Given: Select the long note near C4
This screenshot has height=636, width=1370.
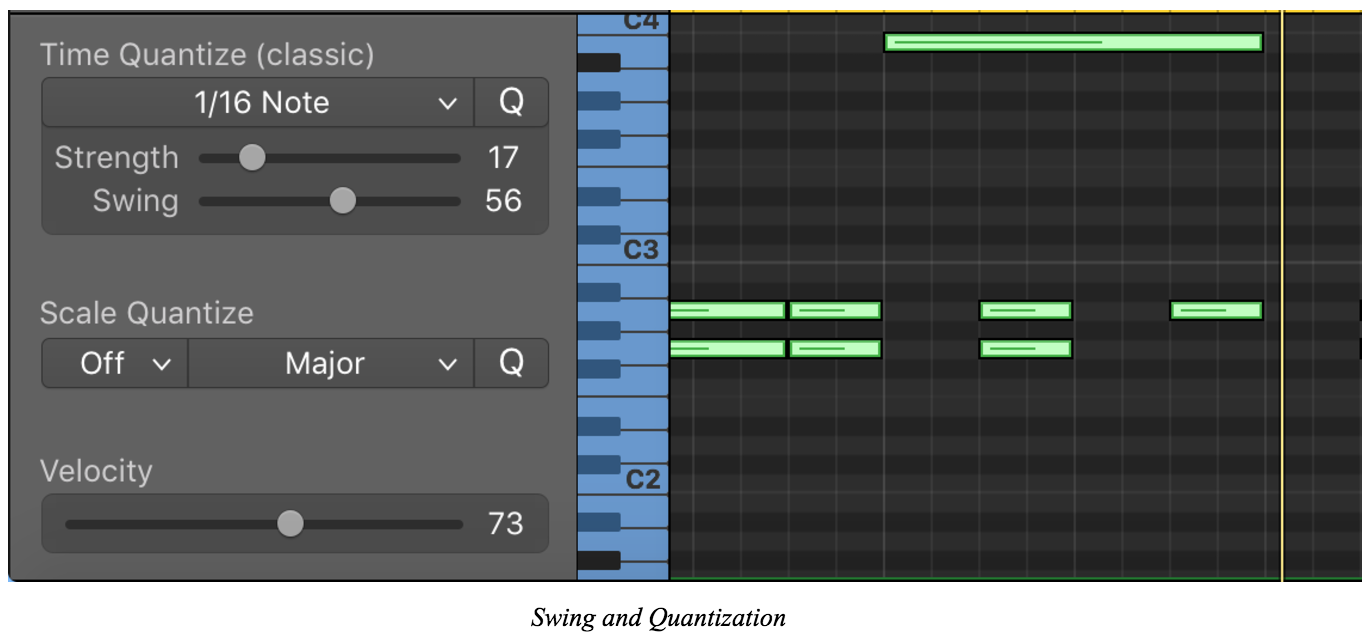Looking at the screenshot, I should (1073, 42).
